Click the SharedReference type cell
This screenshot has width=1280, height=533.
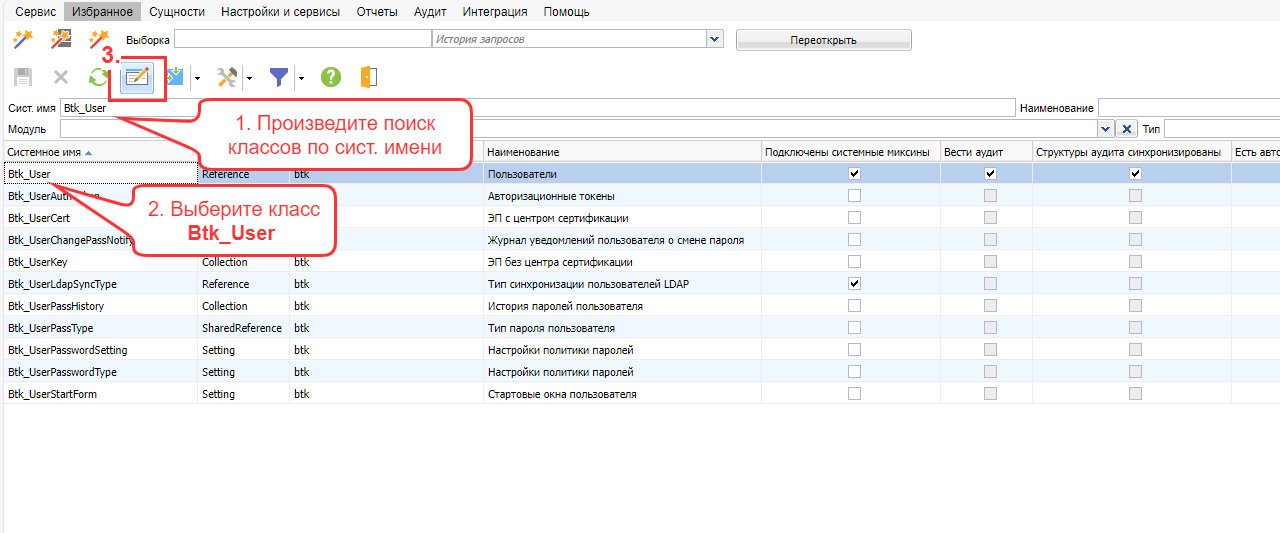pos(244,328)
